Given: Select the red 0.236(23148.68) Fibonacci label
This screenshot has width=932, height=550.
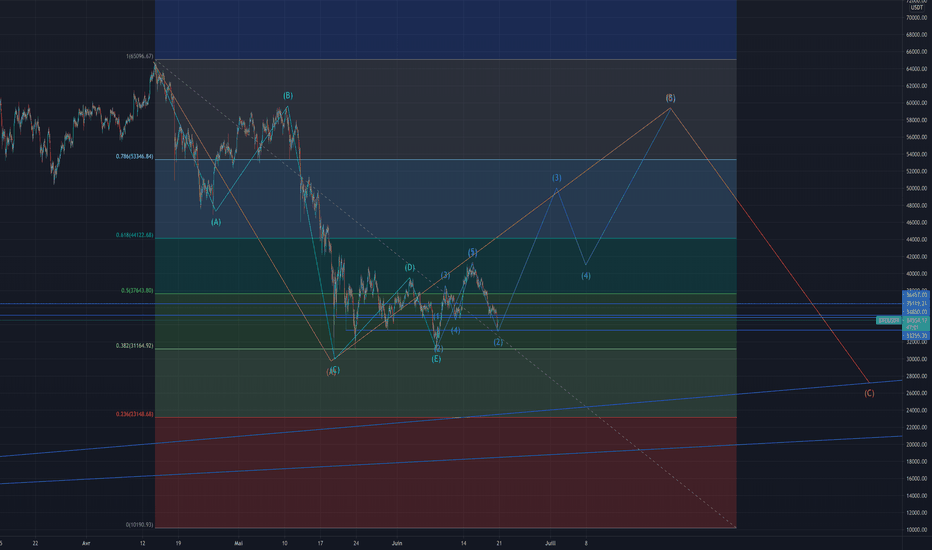Looking at the screenshot, I should [x=134, y=414].
